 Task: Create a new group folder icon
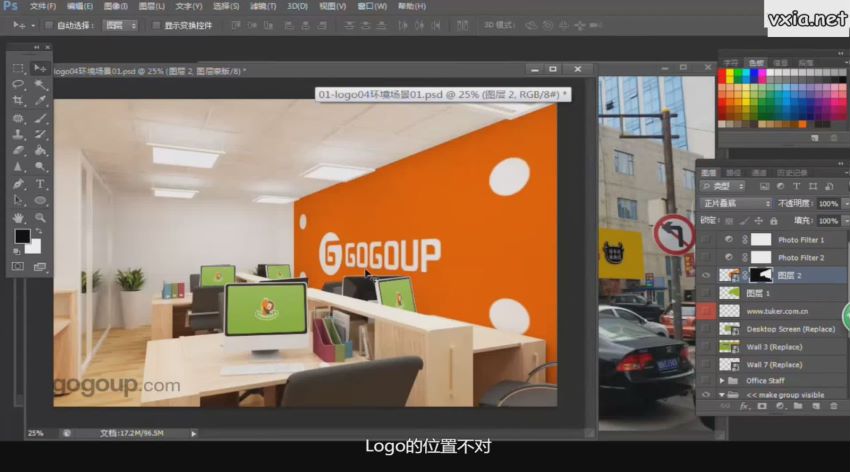click(x=797, y=406)
